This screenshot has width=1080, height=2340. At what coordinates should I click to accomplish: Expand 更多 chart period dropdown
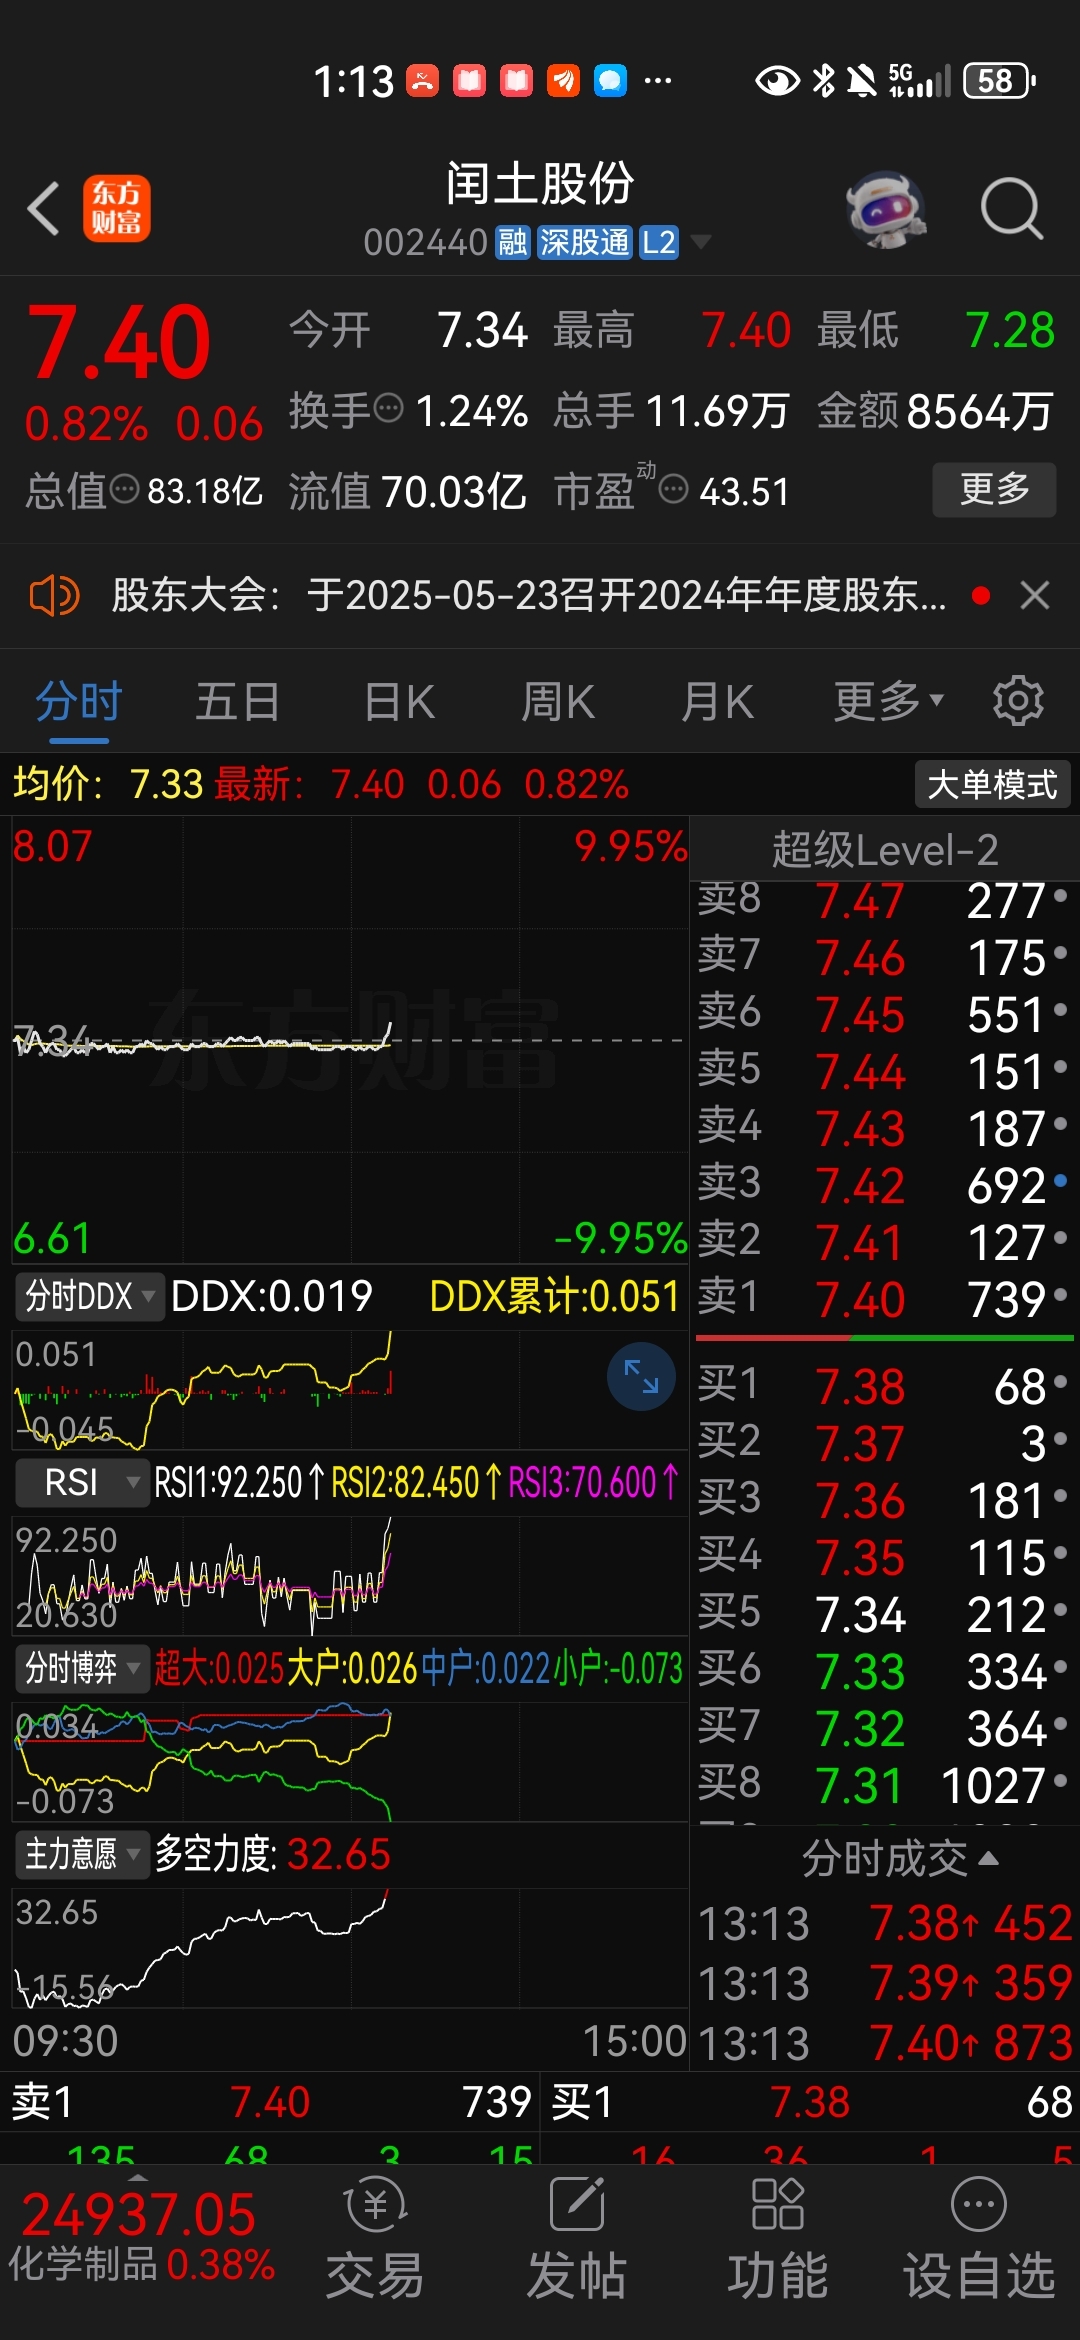click(889, 701)
